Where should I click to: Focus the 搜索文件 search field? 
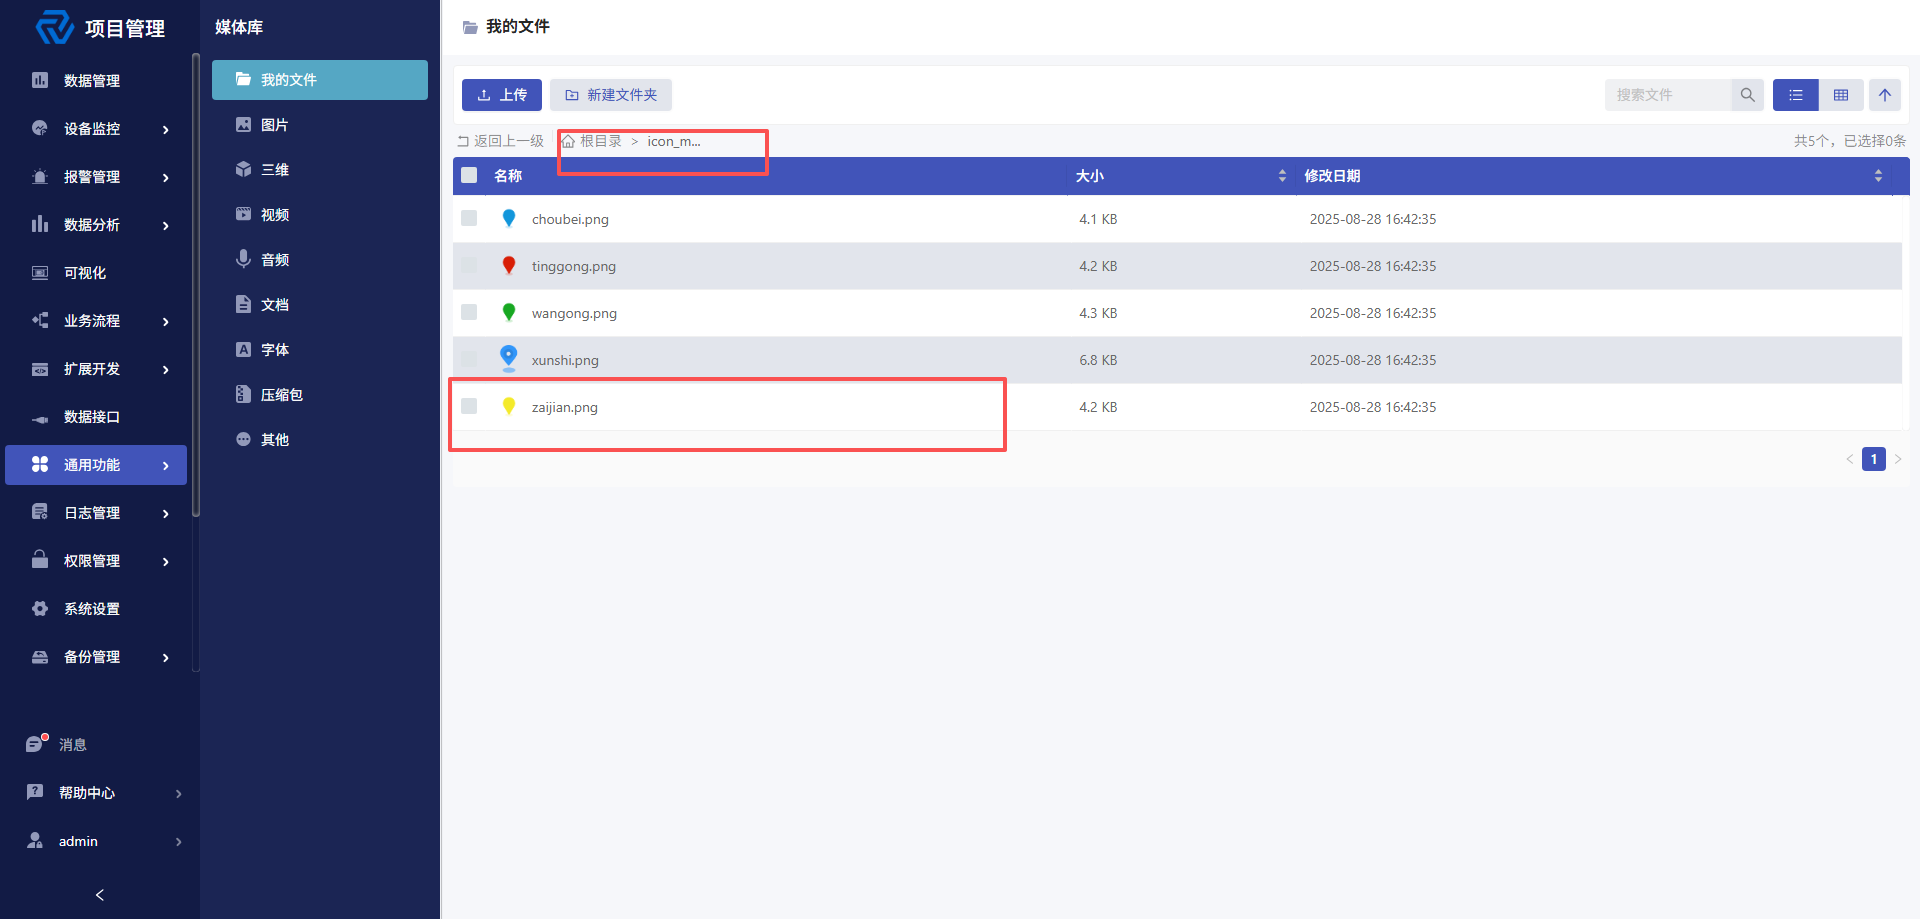click(1667, 95)
